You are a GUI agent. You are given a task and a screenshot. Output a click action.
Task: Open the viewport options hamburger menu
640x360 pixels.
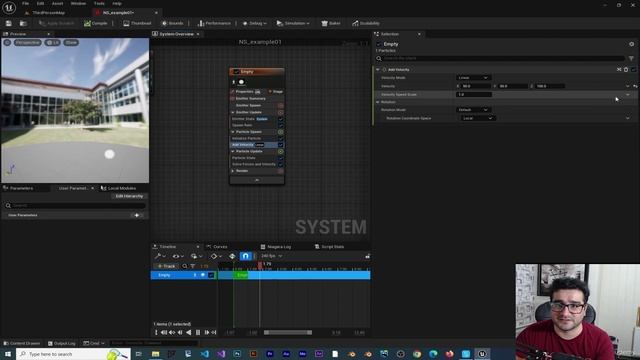coord(7,42)
